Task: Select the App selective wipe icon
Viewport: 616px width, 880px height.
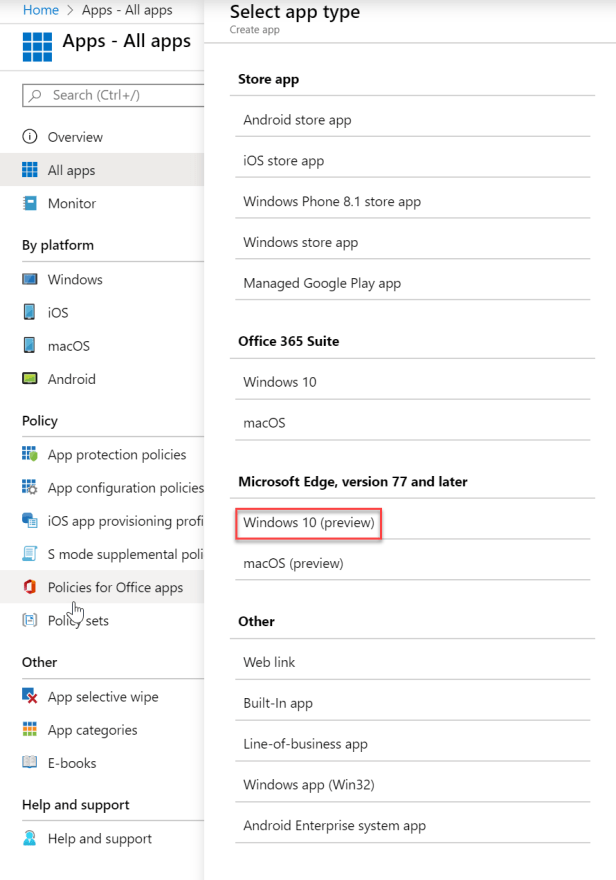Action: click(30, 696)
